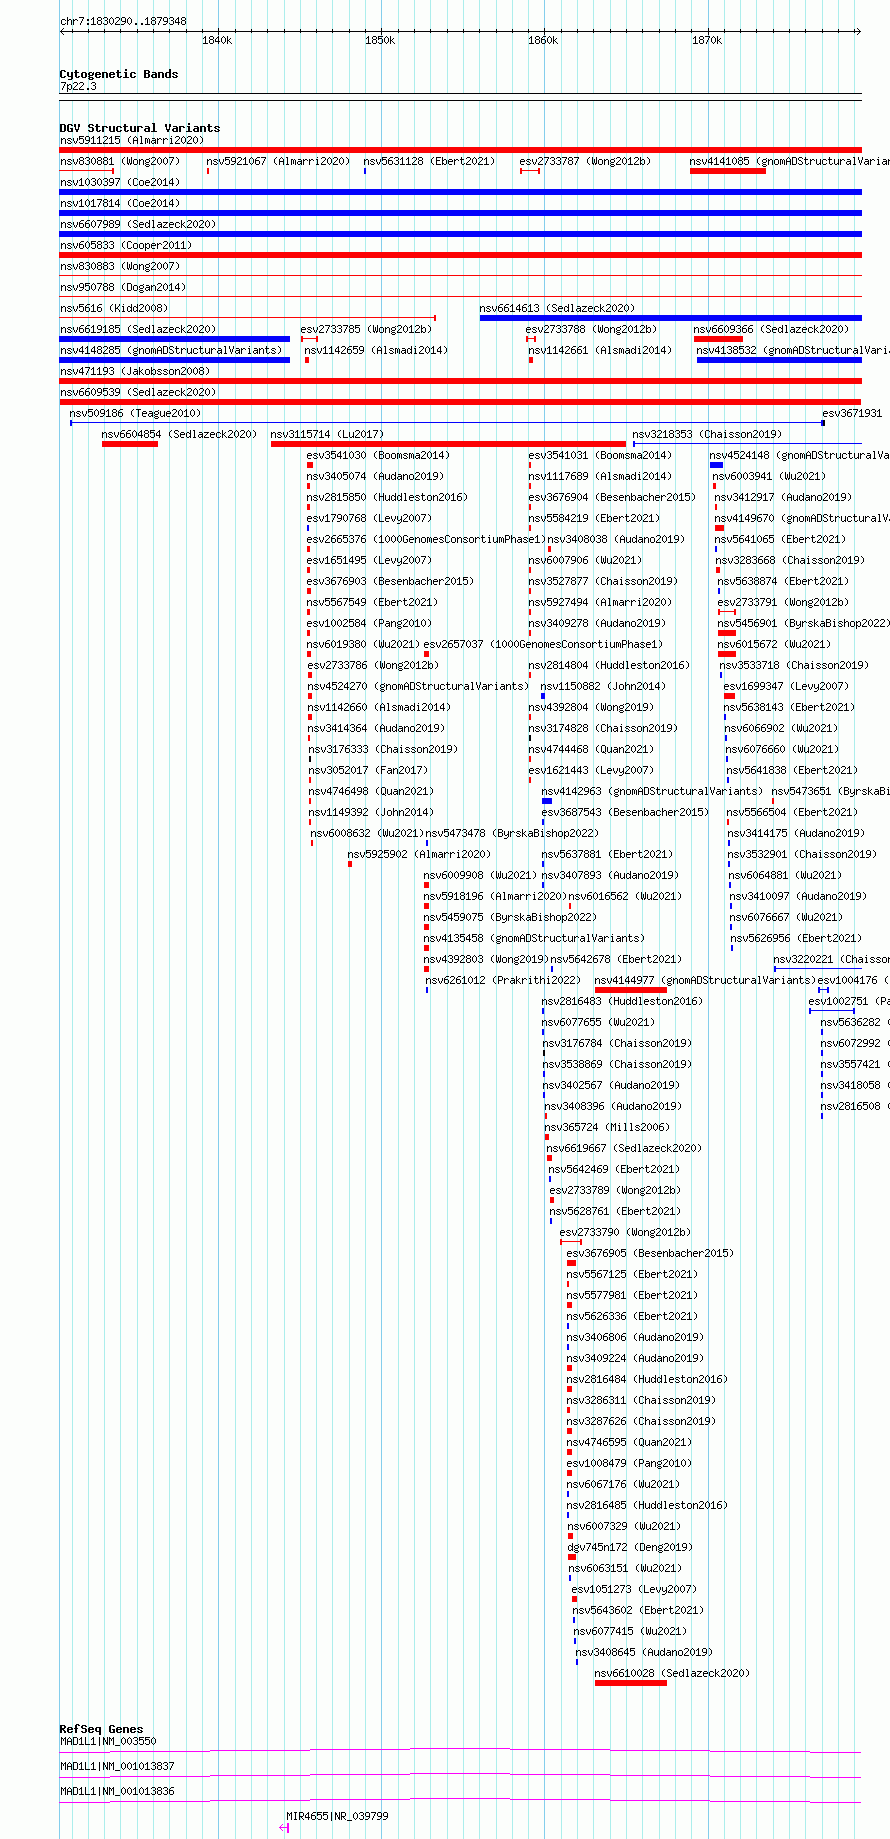Open the nsv1142659 (Alsmadi2014) variant
Screen dimensions: 890x1839
[x=376, y=350]
